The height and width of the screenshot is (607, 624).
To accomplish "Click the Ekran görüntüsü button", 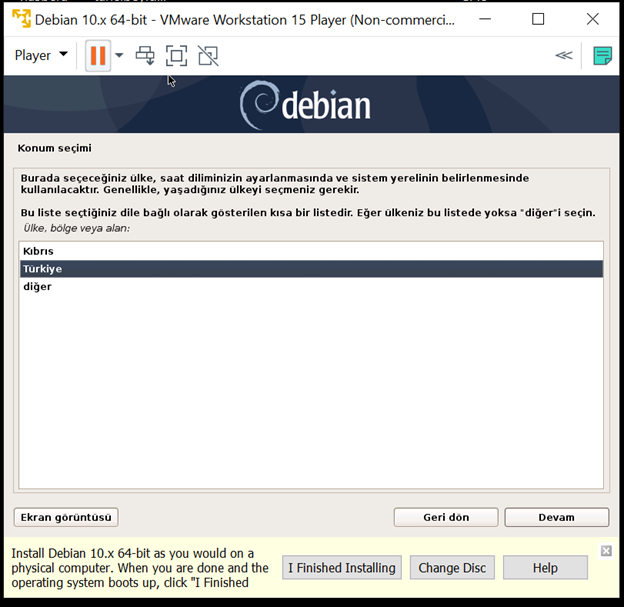I will (66, 517).
